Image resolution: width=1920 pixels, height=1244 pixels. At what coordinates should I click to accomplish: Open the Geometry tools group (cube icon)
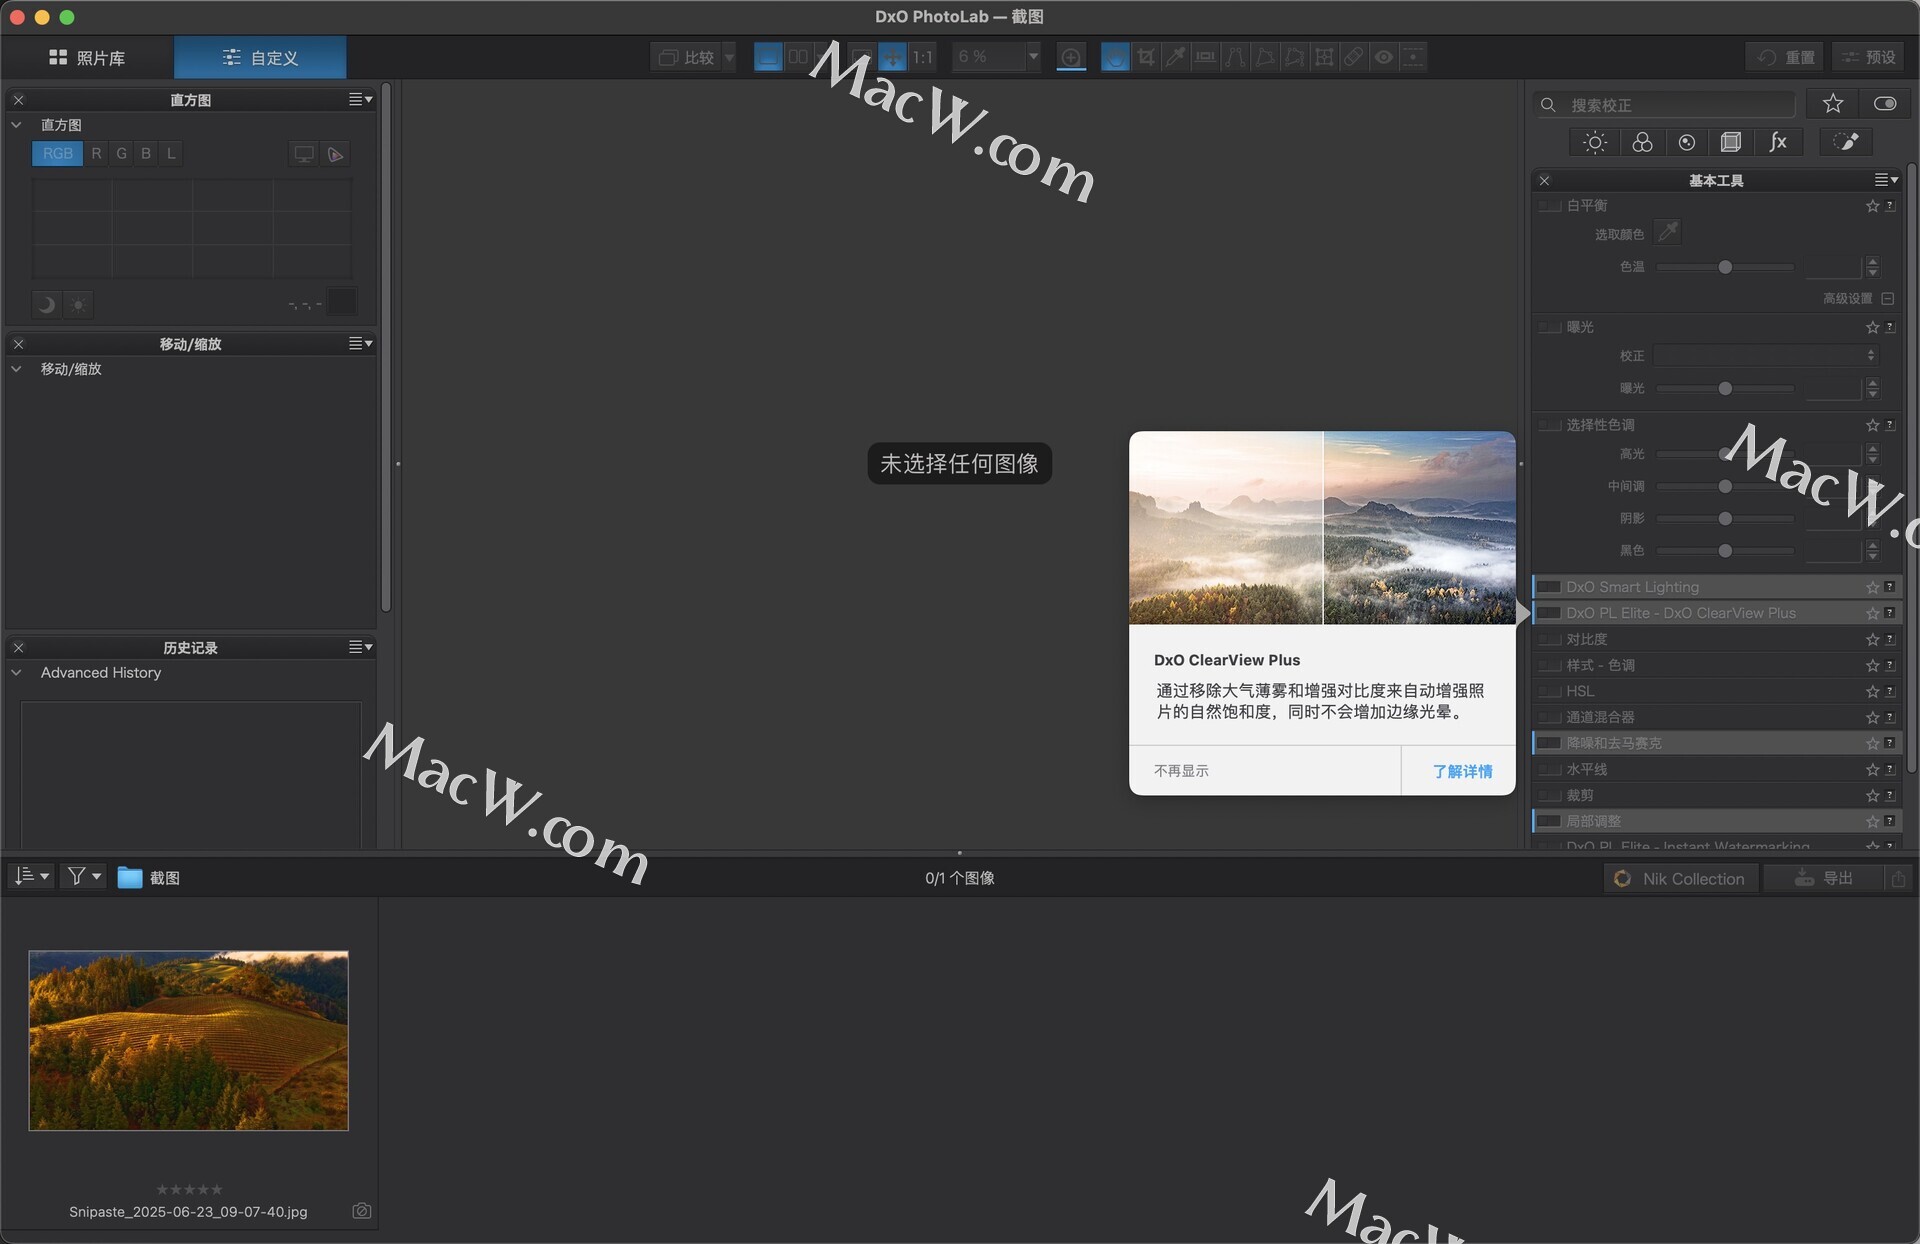[1731, 142]
